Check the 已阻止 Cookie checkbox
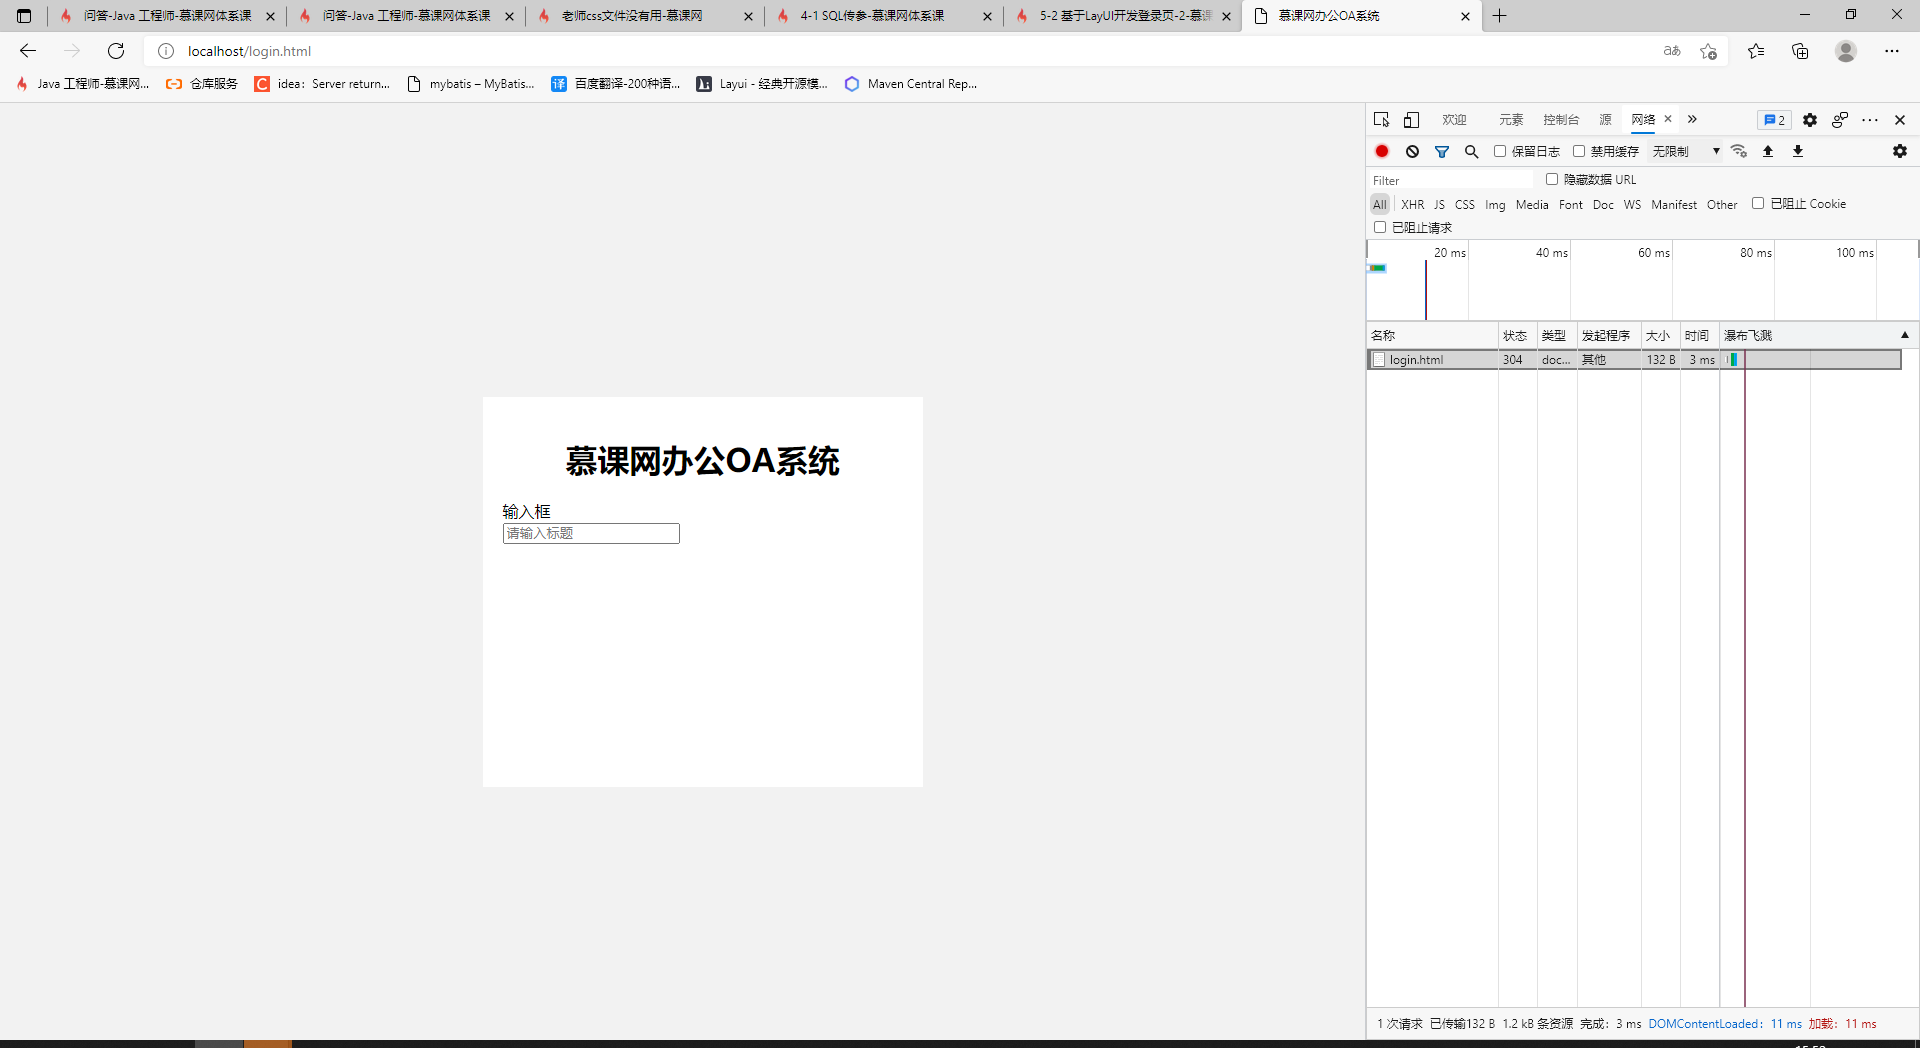 pyautogui.click(x=1758, y=203)
